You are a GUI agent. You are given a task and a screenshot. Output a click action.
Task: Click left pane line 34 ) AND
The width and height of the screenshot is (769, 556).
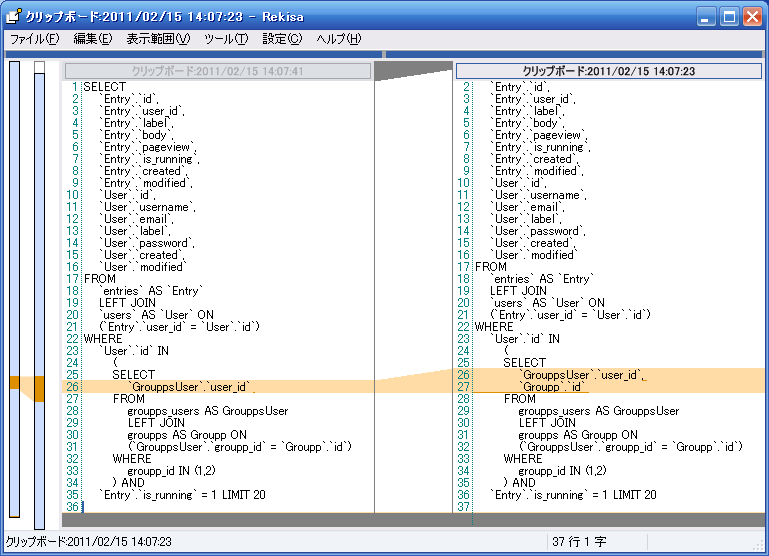click(128, 483)
